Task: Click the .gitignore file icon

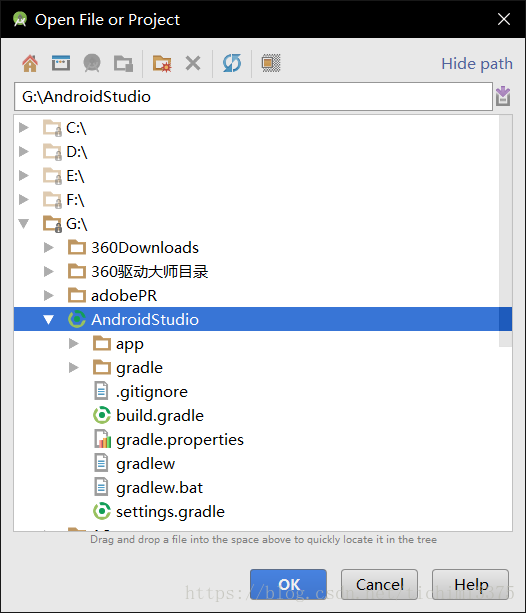Action: 101,391
